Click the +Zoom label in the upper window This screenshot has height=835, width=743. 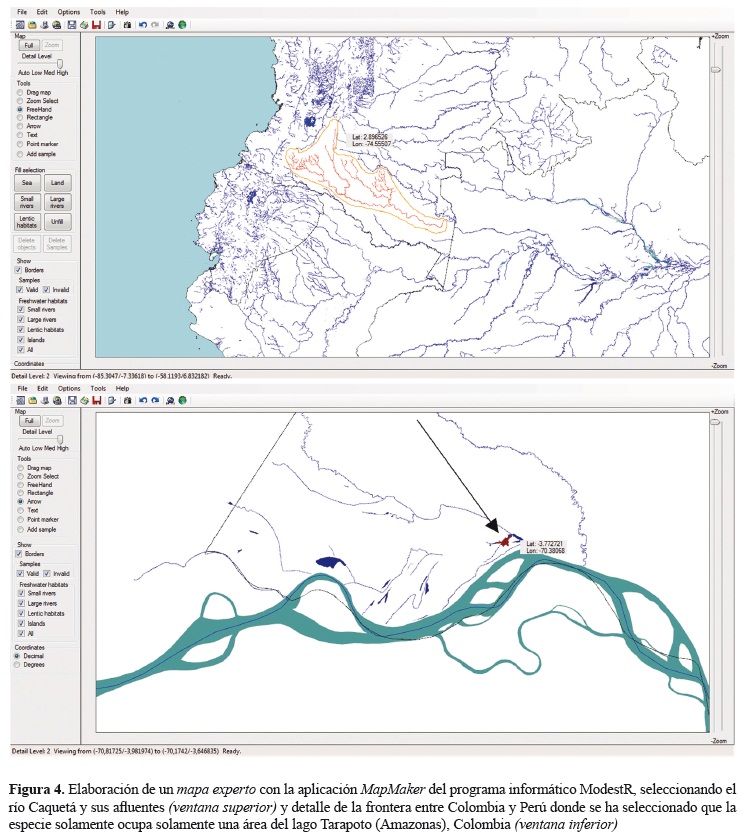[719, 36]
